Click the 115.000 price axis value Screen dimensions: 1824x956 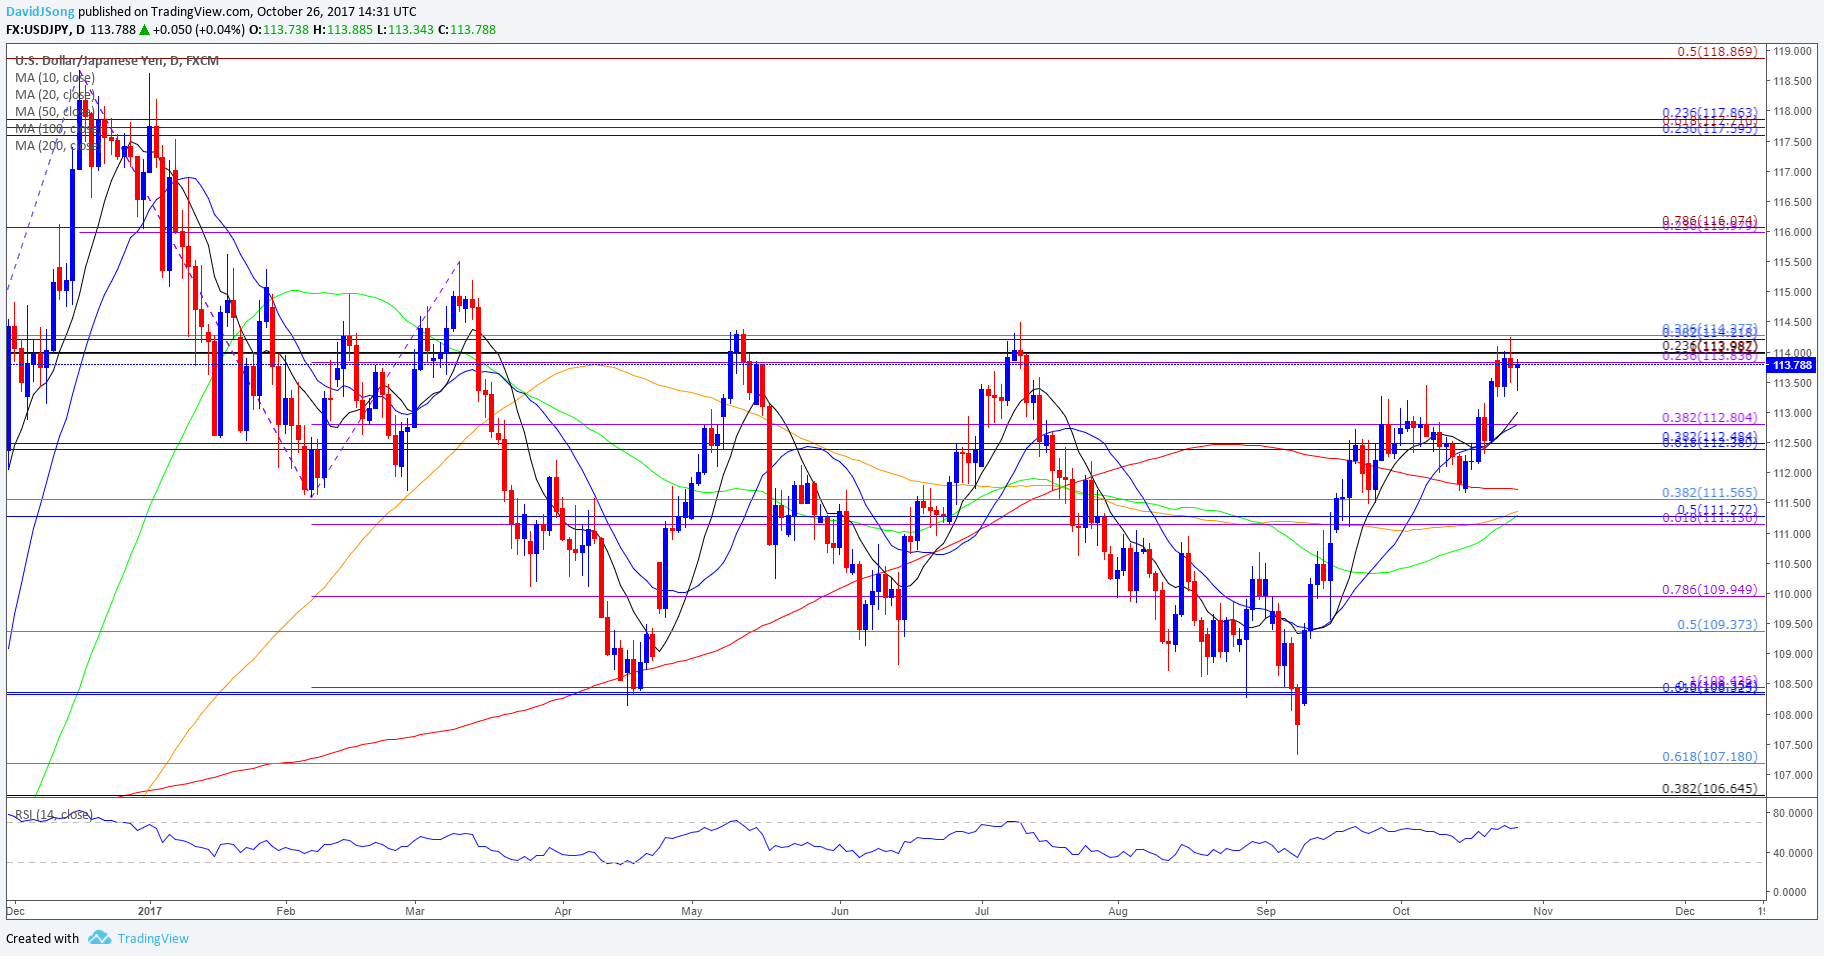[x=1793, y=292]
